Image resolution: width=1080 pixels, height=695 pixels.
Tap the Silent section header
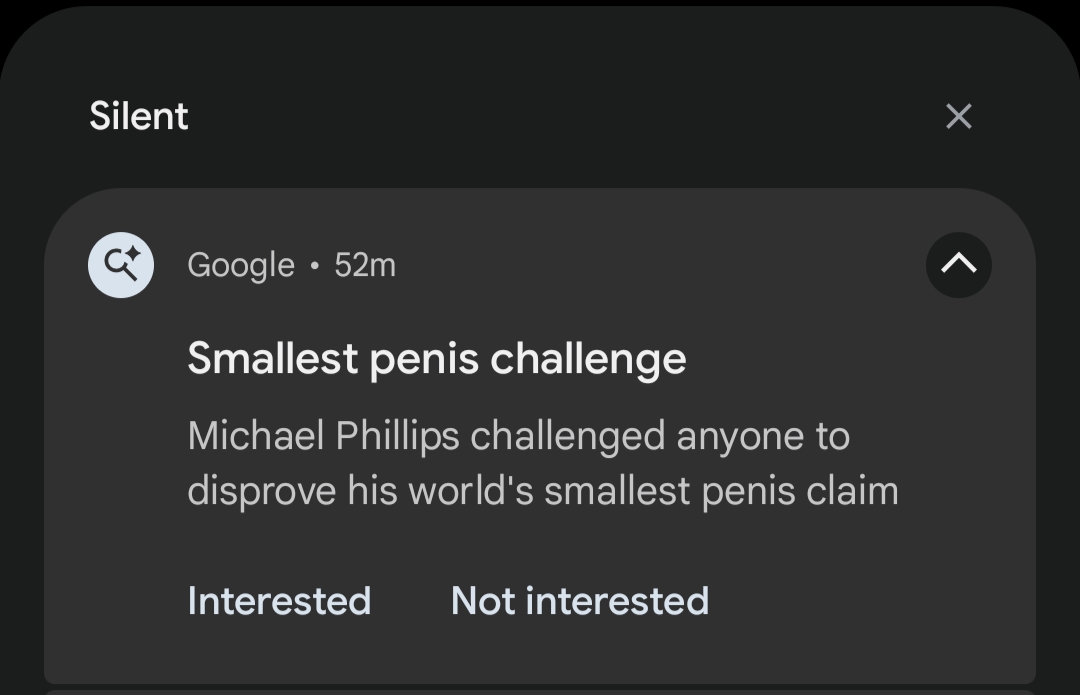(x=139, y=116)
